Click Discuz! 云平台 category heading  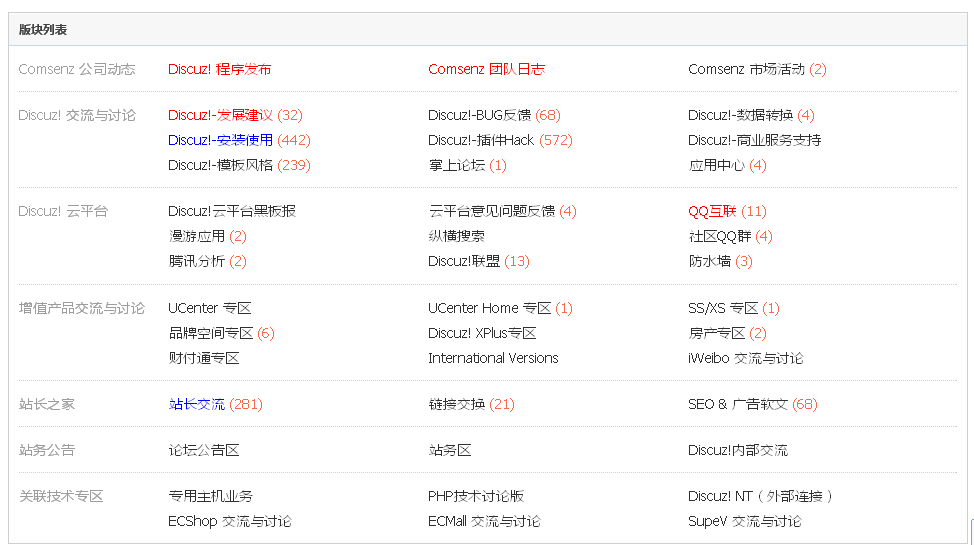(63, 211)
